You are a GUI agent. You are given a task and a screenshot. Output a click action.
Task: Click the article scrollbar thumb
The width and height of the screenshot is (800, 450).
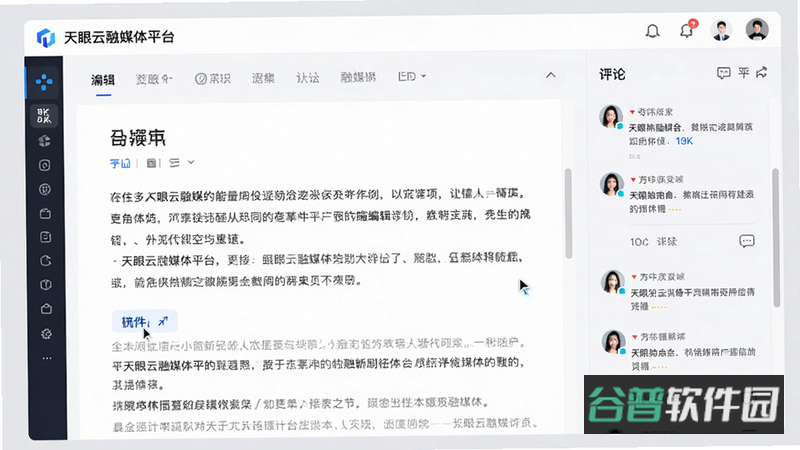click(x=568, y=213)
